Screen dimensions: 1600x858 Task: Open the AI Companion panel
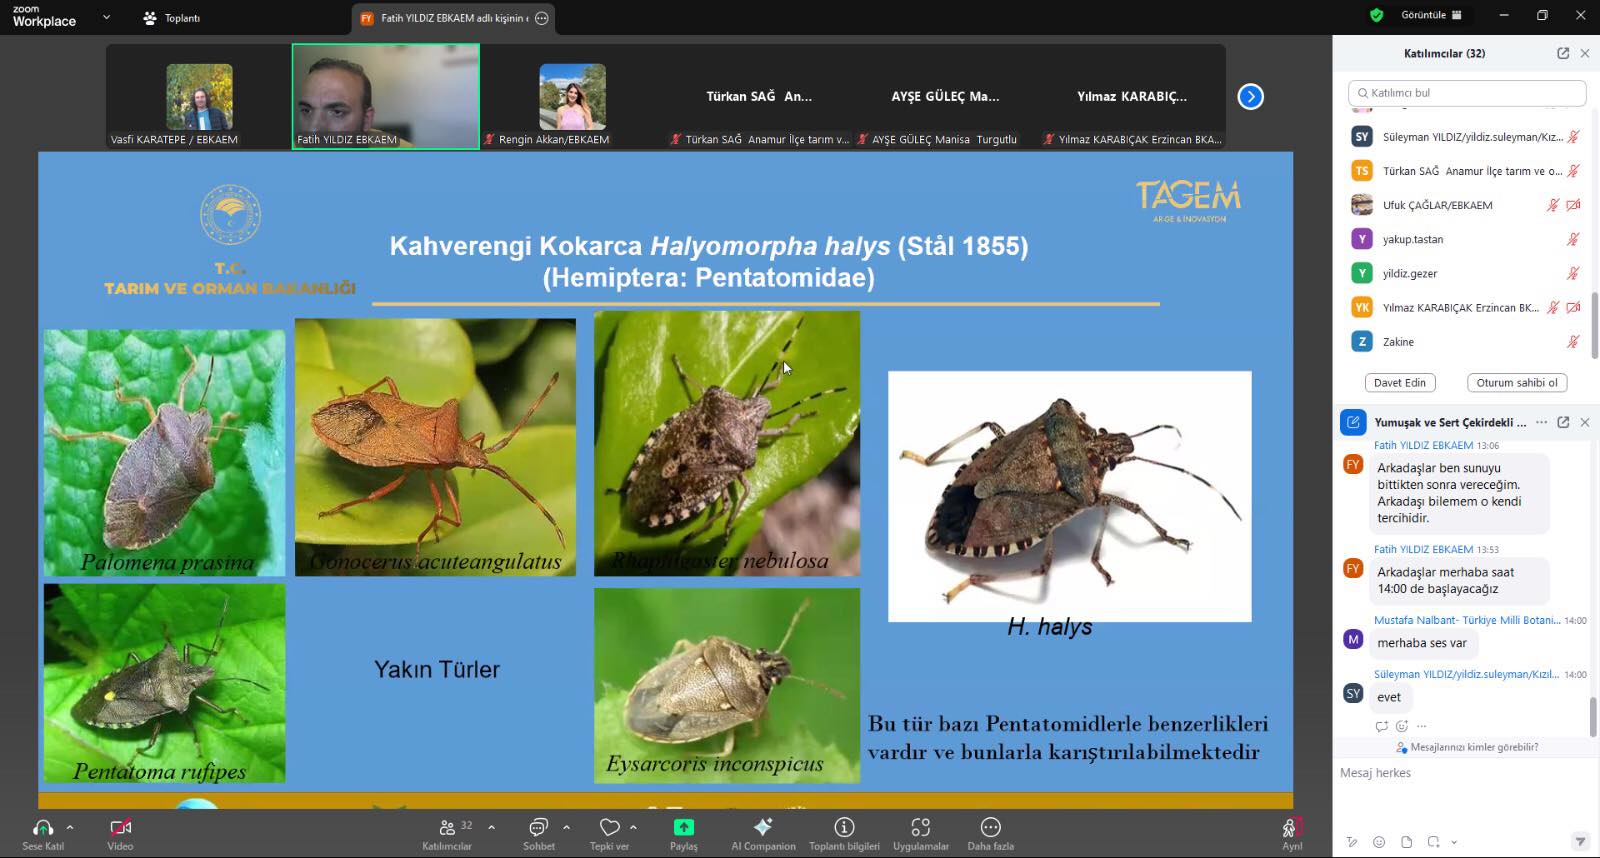[x=763, y=828]
